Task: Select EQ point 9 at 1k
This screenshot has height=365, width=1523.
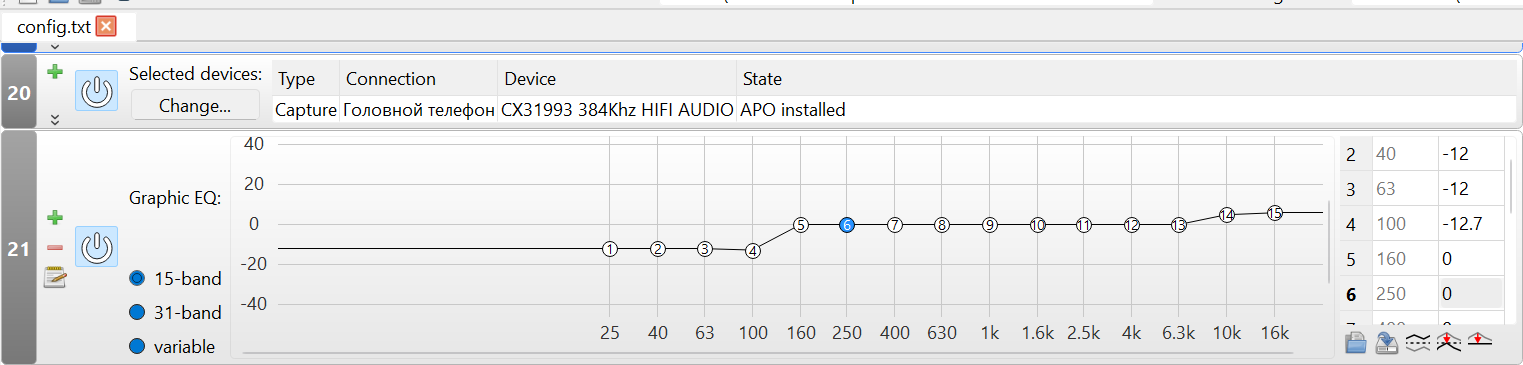Action: click(x=990, y=225)
